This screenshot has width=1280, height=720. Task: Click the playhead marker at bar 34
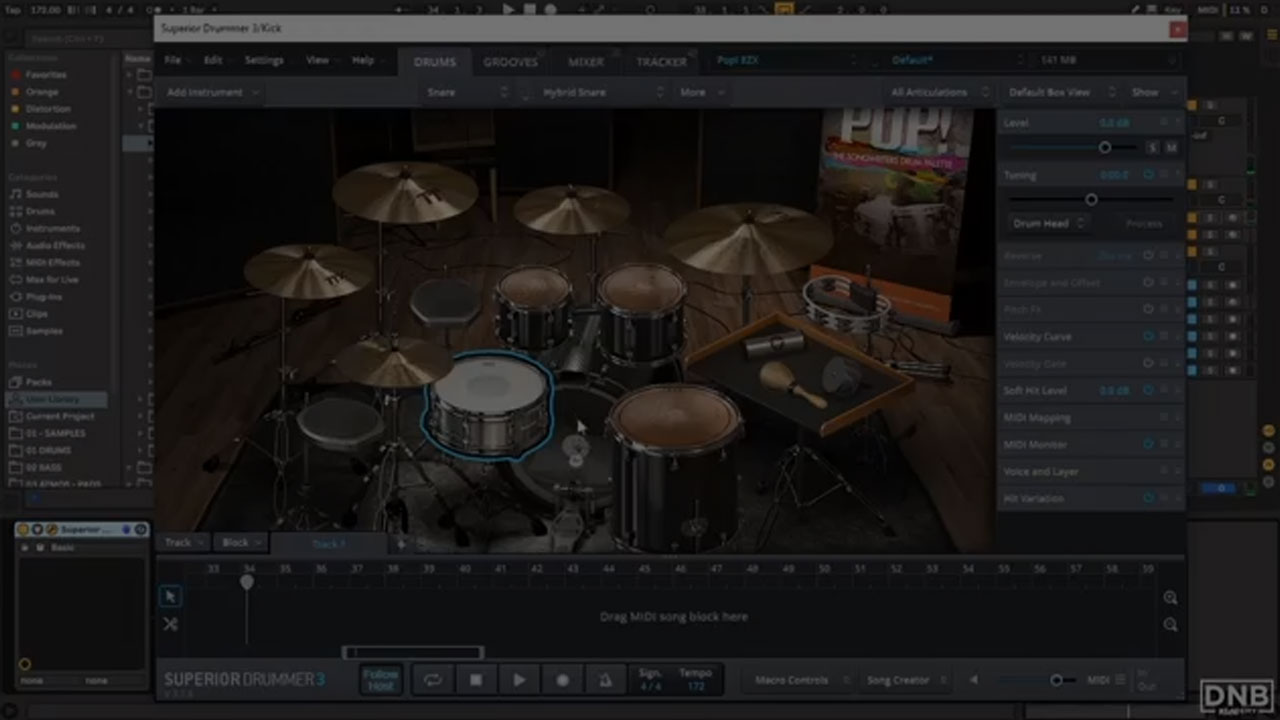[x=247, y=582]
